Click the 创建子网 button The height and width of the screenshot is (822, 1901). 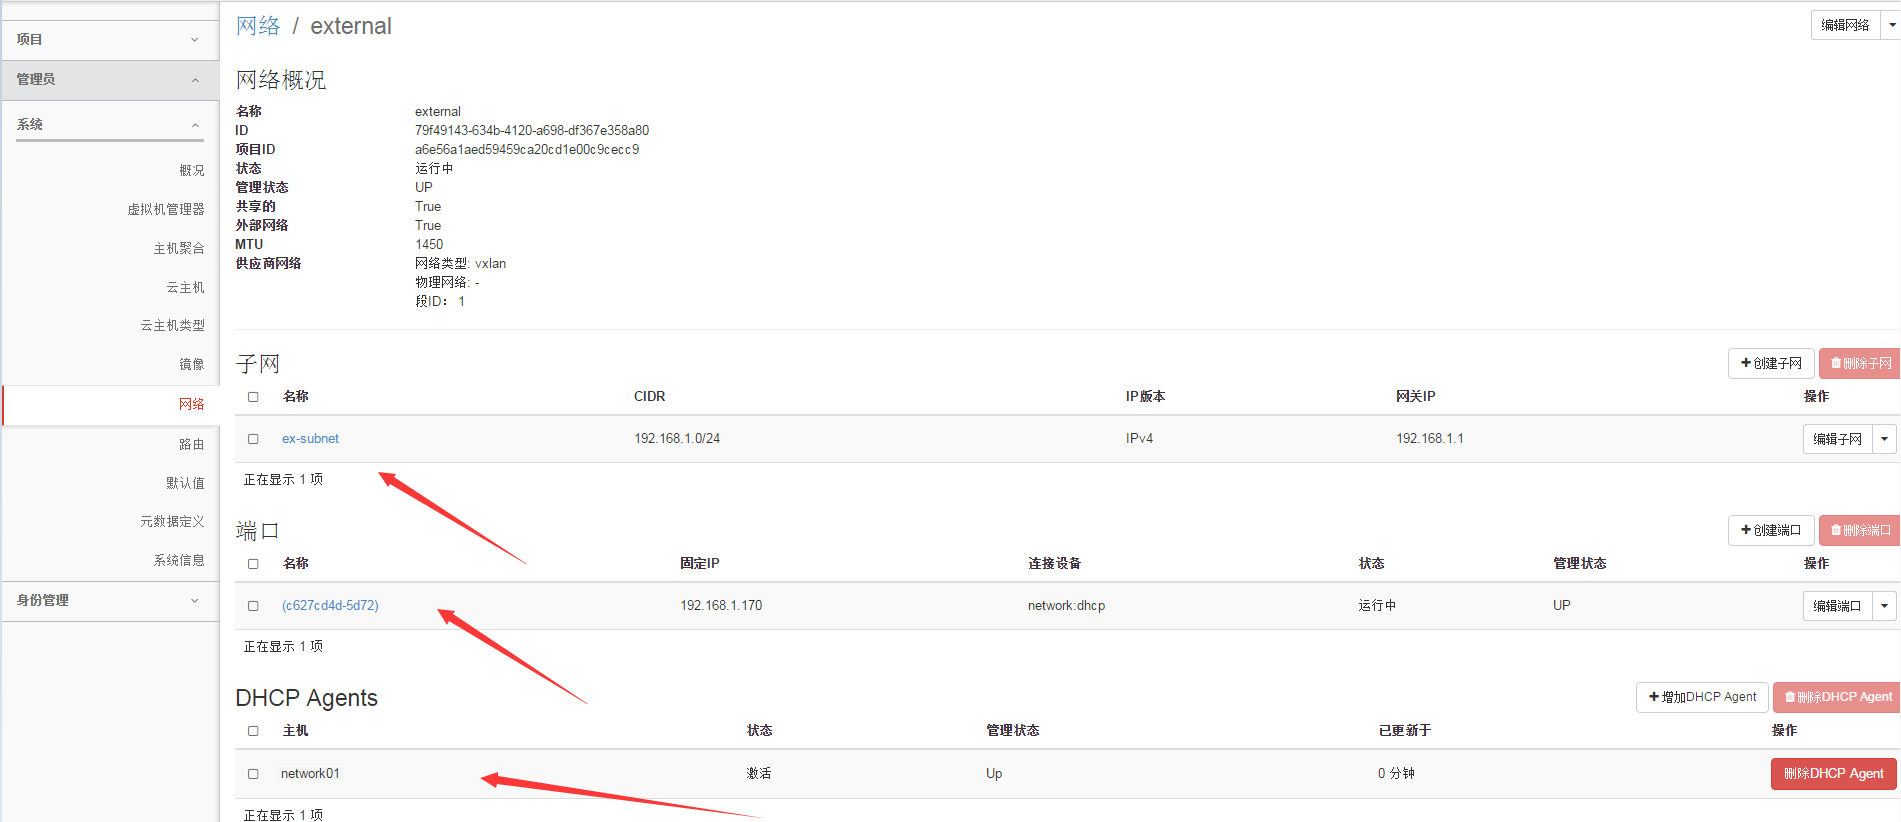pyautogui.click(x=1771, y=364)
